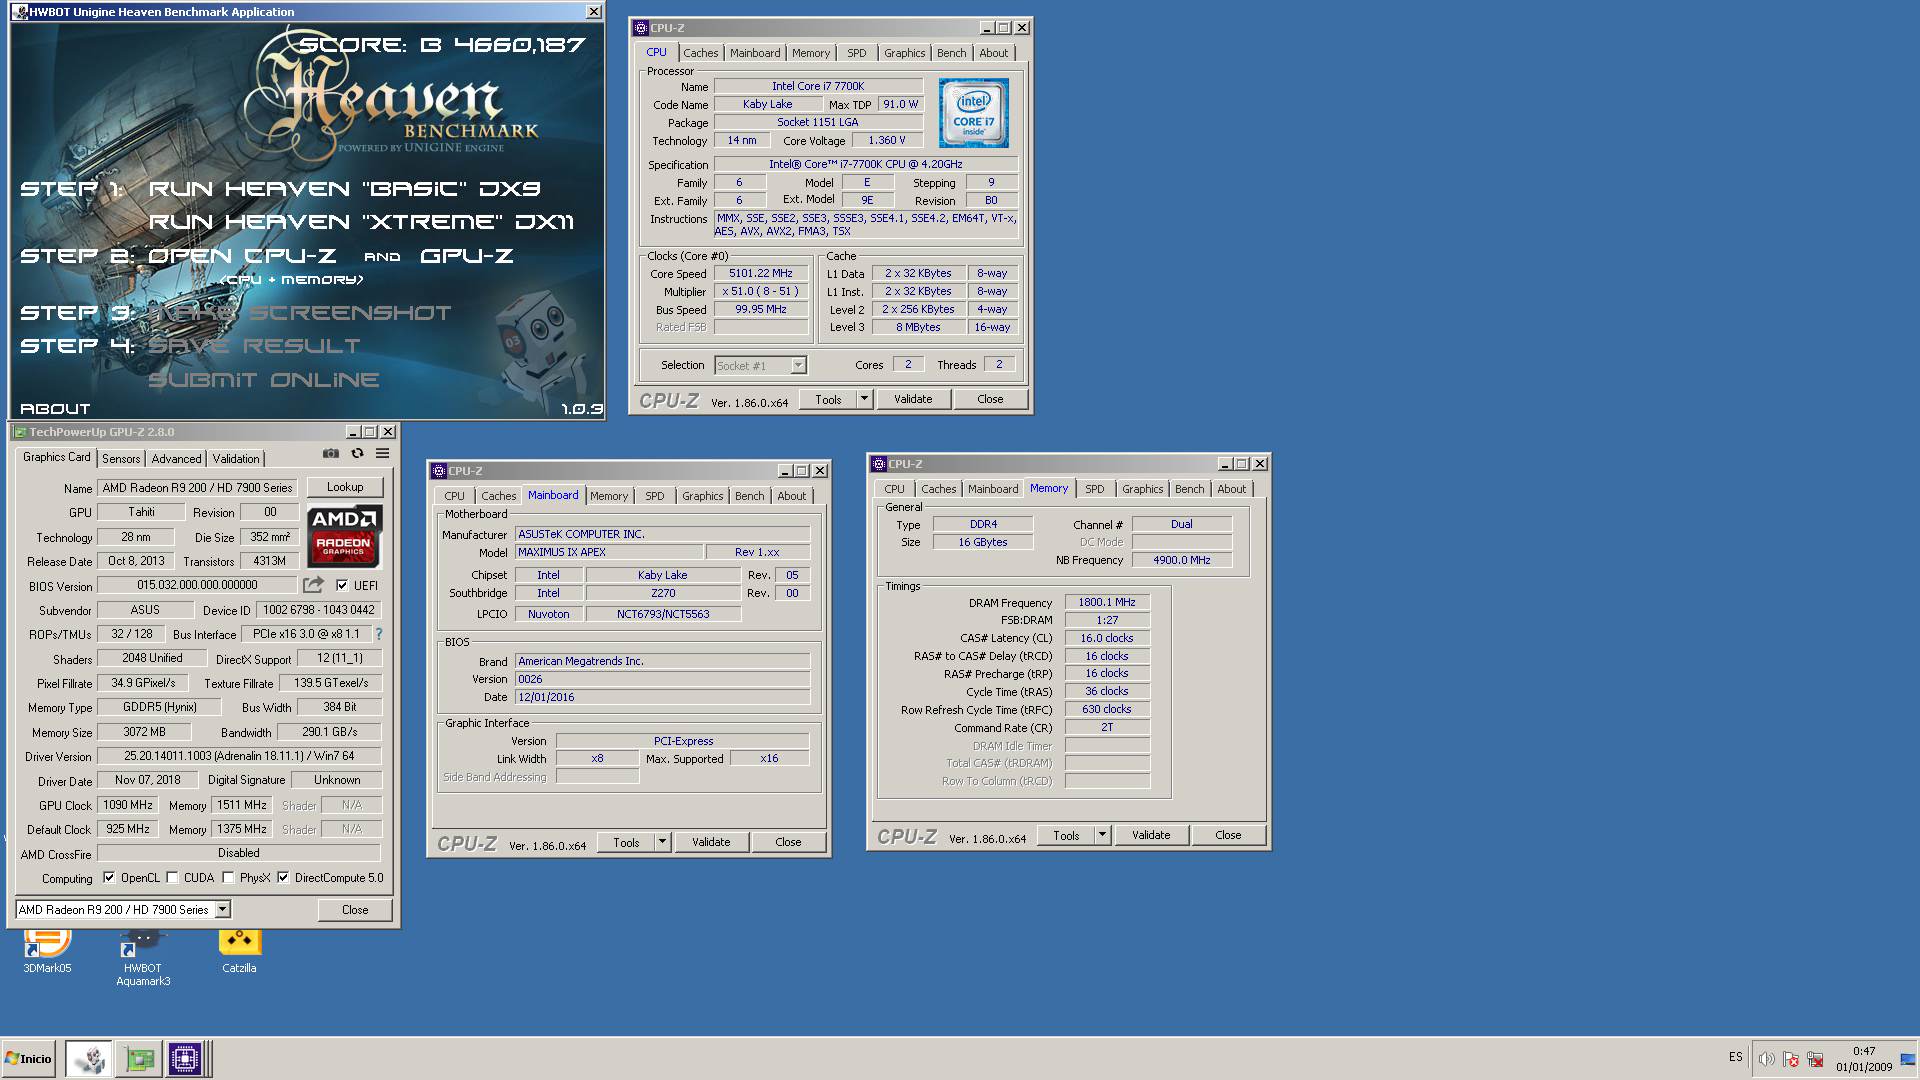Click the Intel Core i7 logo in CPU-Z
Image resolution: width=1920 pixels, height=1080 pixels.
point(974,113)
